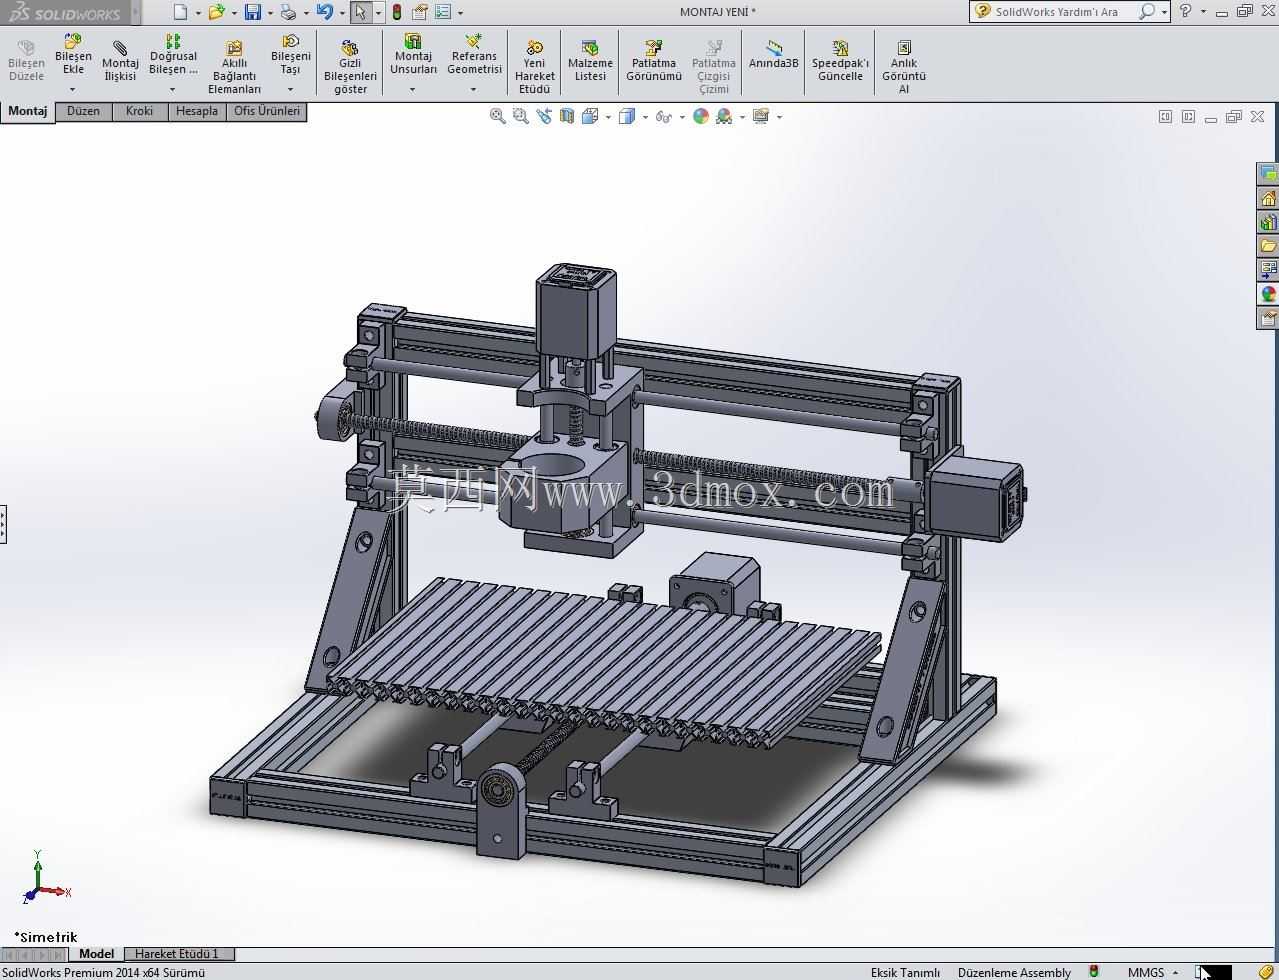The height and width of the screenshot is (980, 1279).
Task: Click Bileşen Ekle (insert component)
Action: [73, 55]
